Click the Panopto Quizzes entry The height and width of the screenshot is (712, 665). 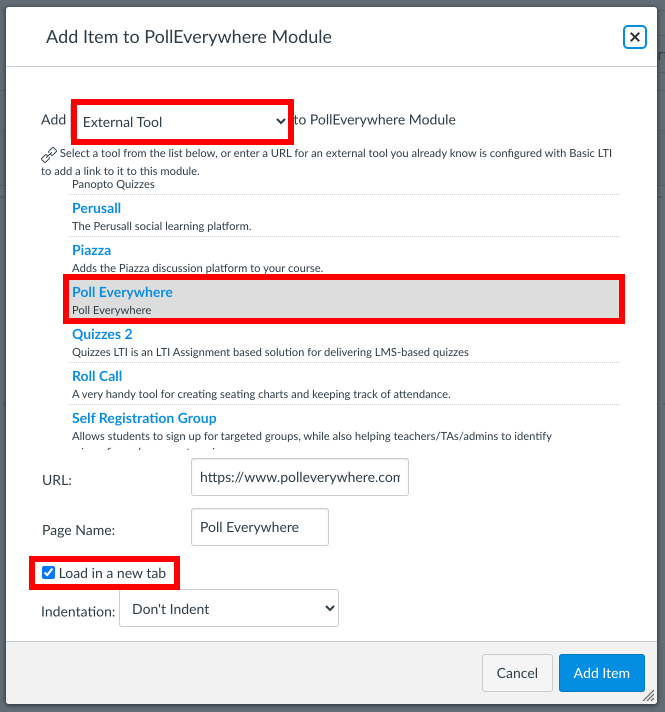113,184
